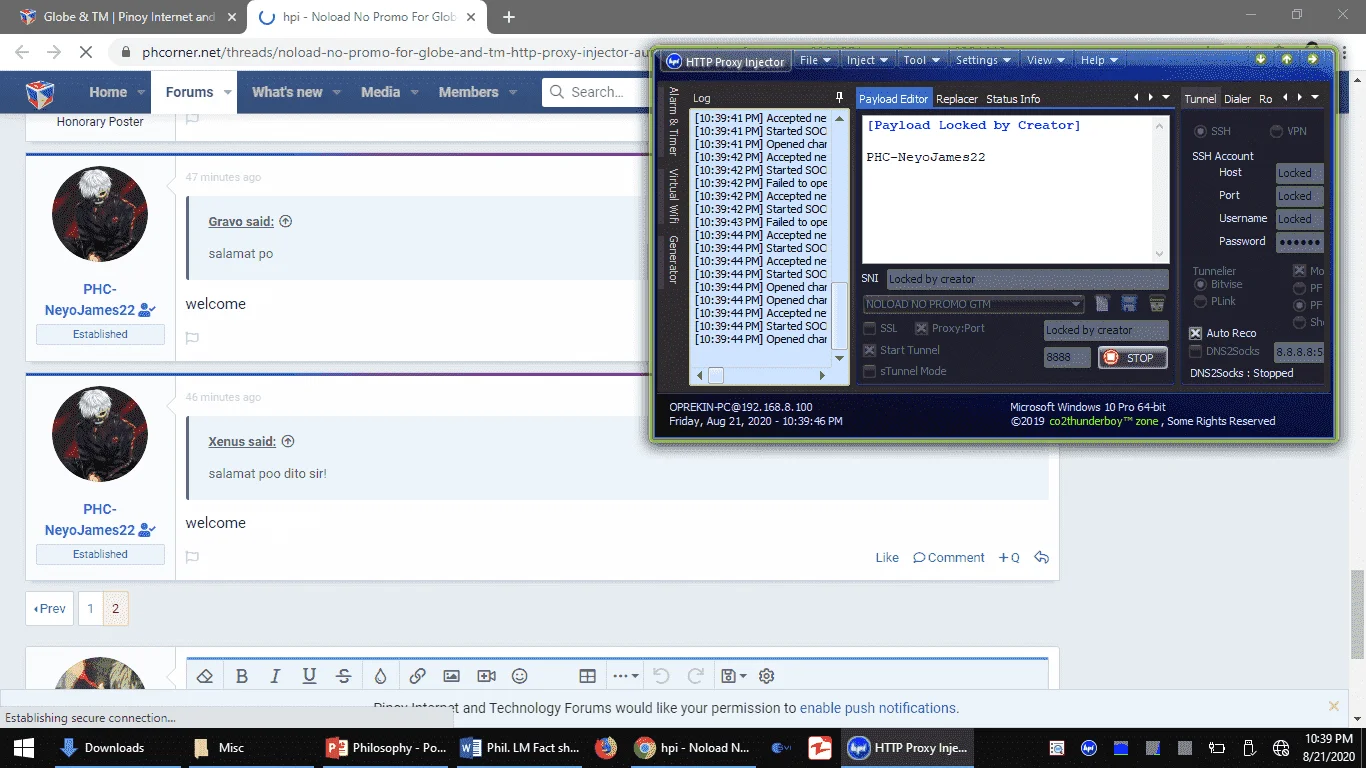Go to the Prev page button
1366x768 pixels.
click(49, 608)
